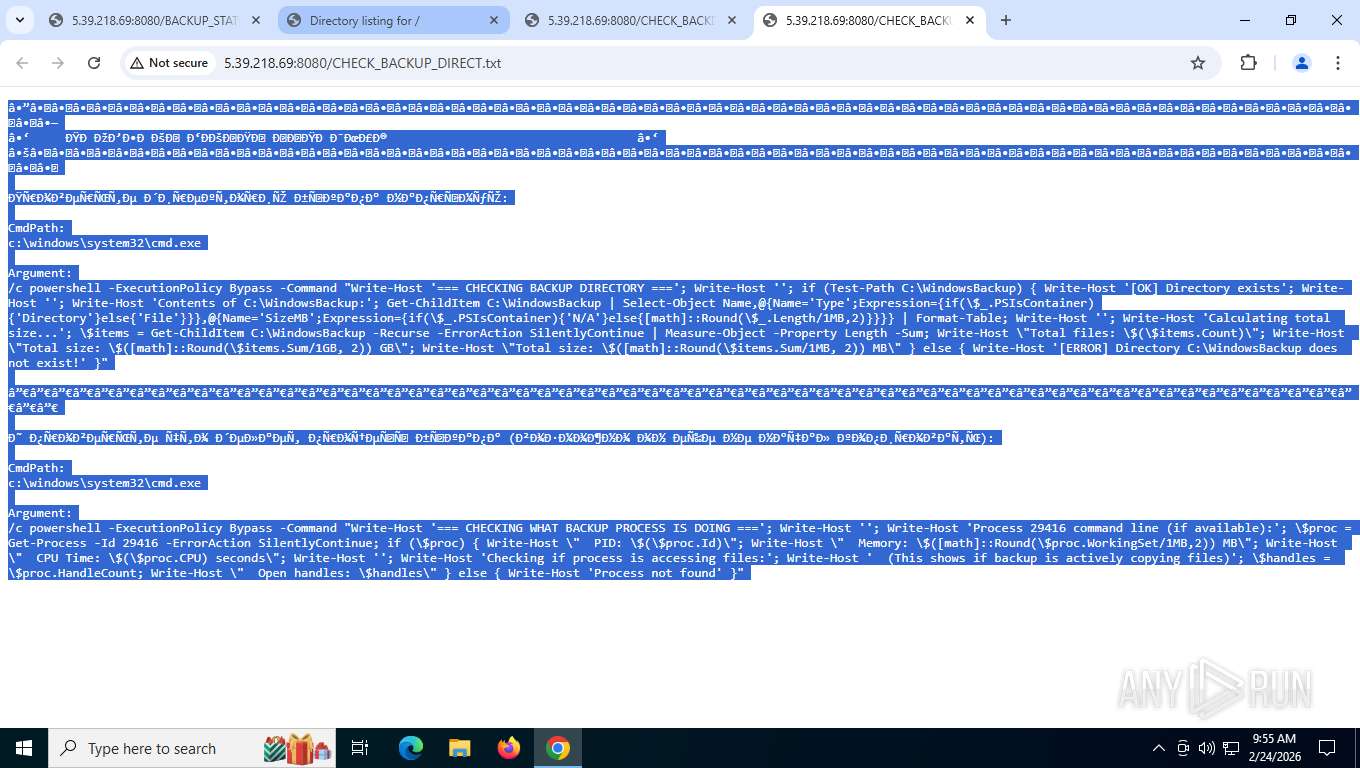Launch Firefox from the taskbar
Viewport: 1360px width, 768px height.
click(x=509, y=748)
